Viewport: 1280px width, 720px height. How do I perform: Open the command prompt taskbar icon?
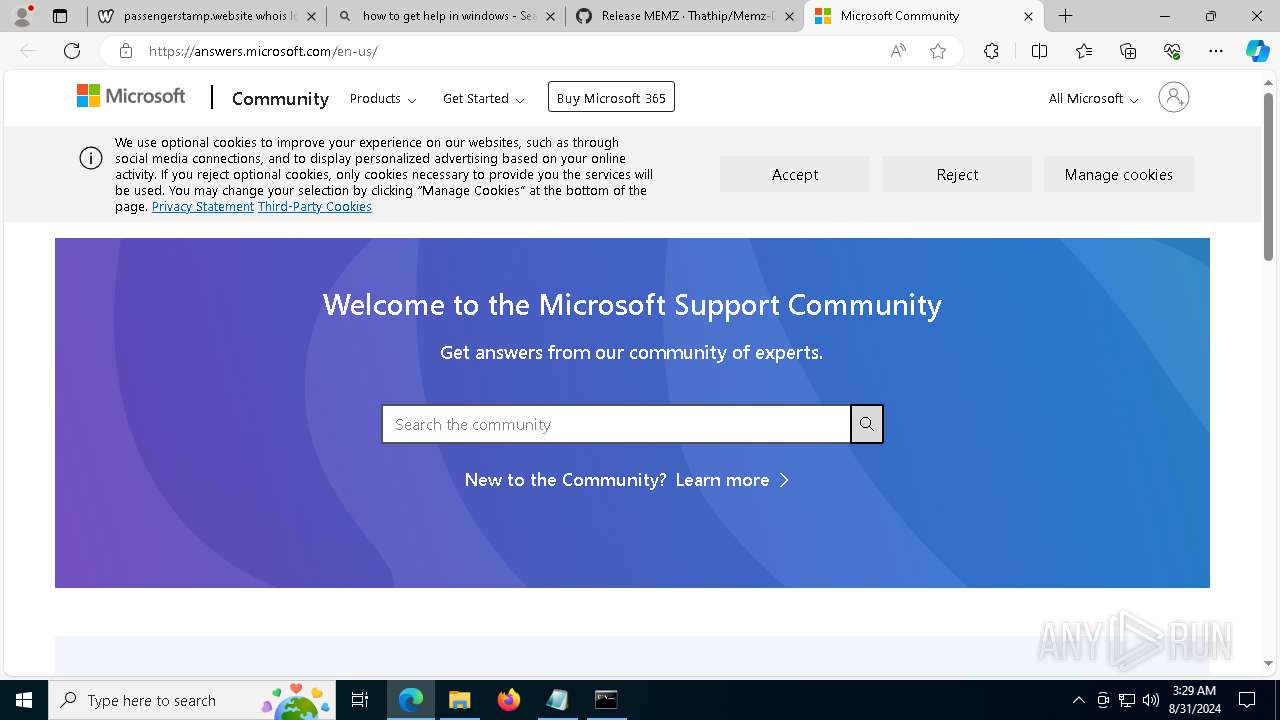(606, 700)
